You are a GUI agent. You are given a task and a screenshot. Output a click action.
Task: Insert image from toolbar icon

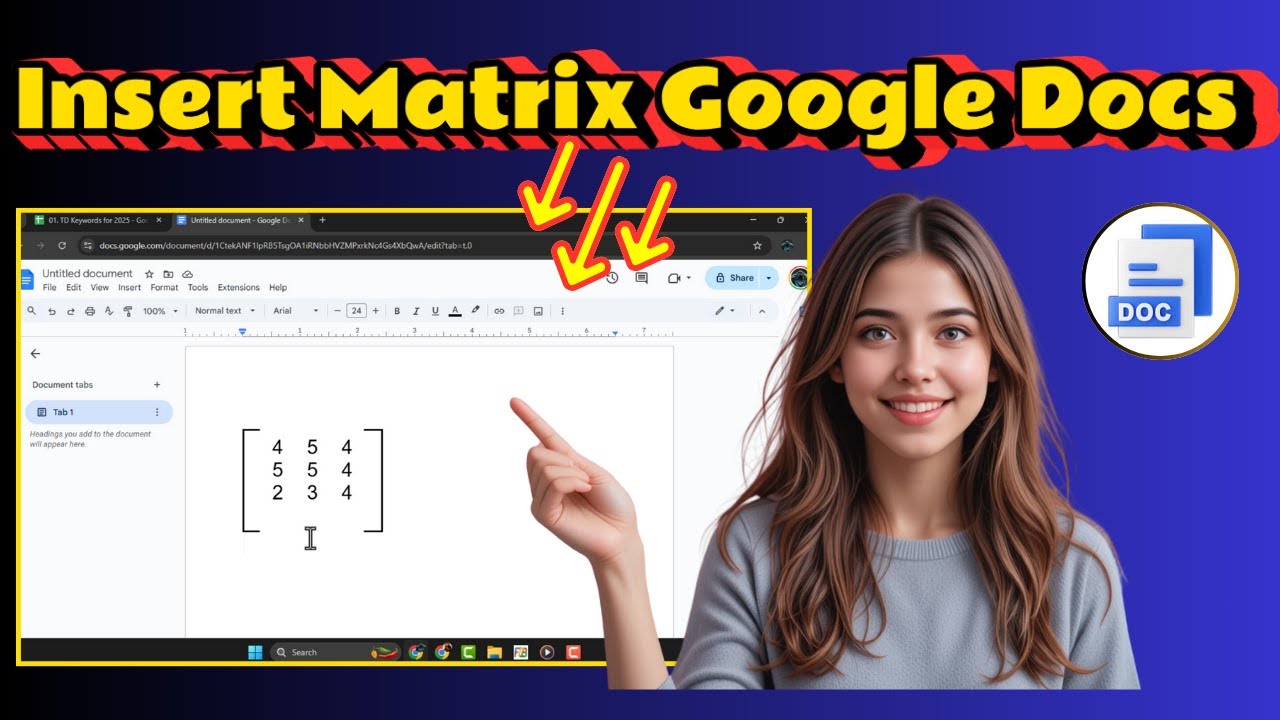(538, 311)
